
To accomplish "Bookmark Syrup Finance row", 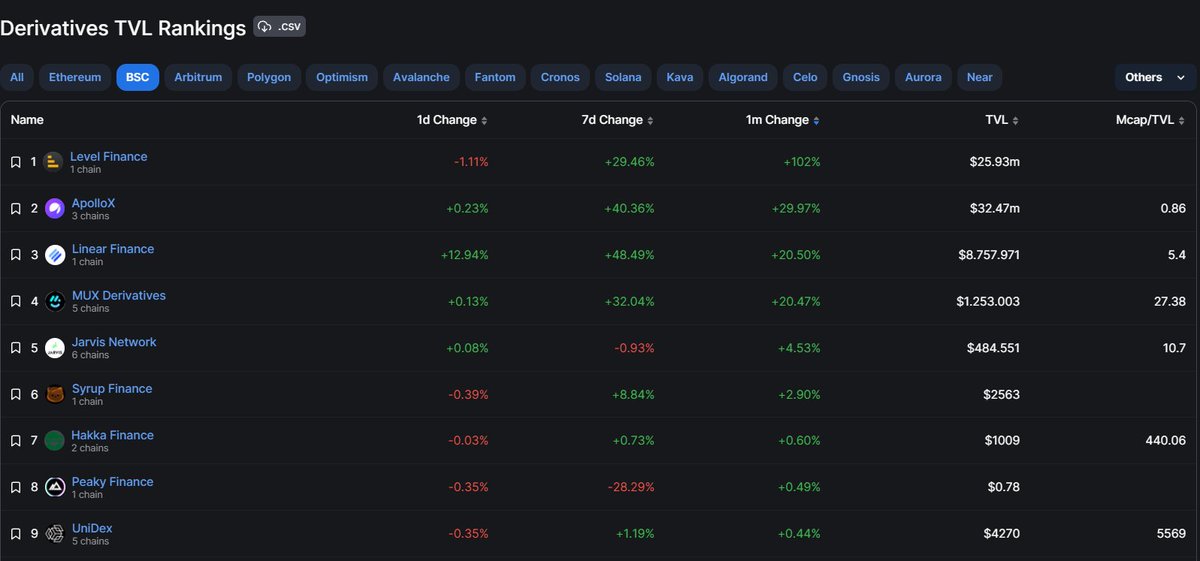I will tap(16, 394).
